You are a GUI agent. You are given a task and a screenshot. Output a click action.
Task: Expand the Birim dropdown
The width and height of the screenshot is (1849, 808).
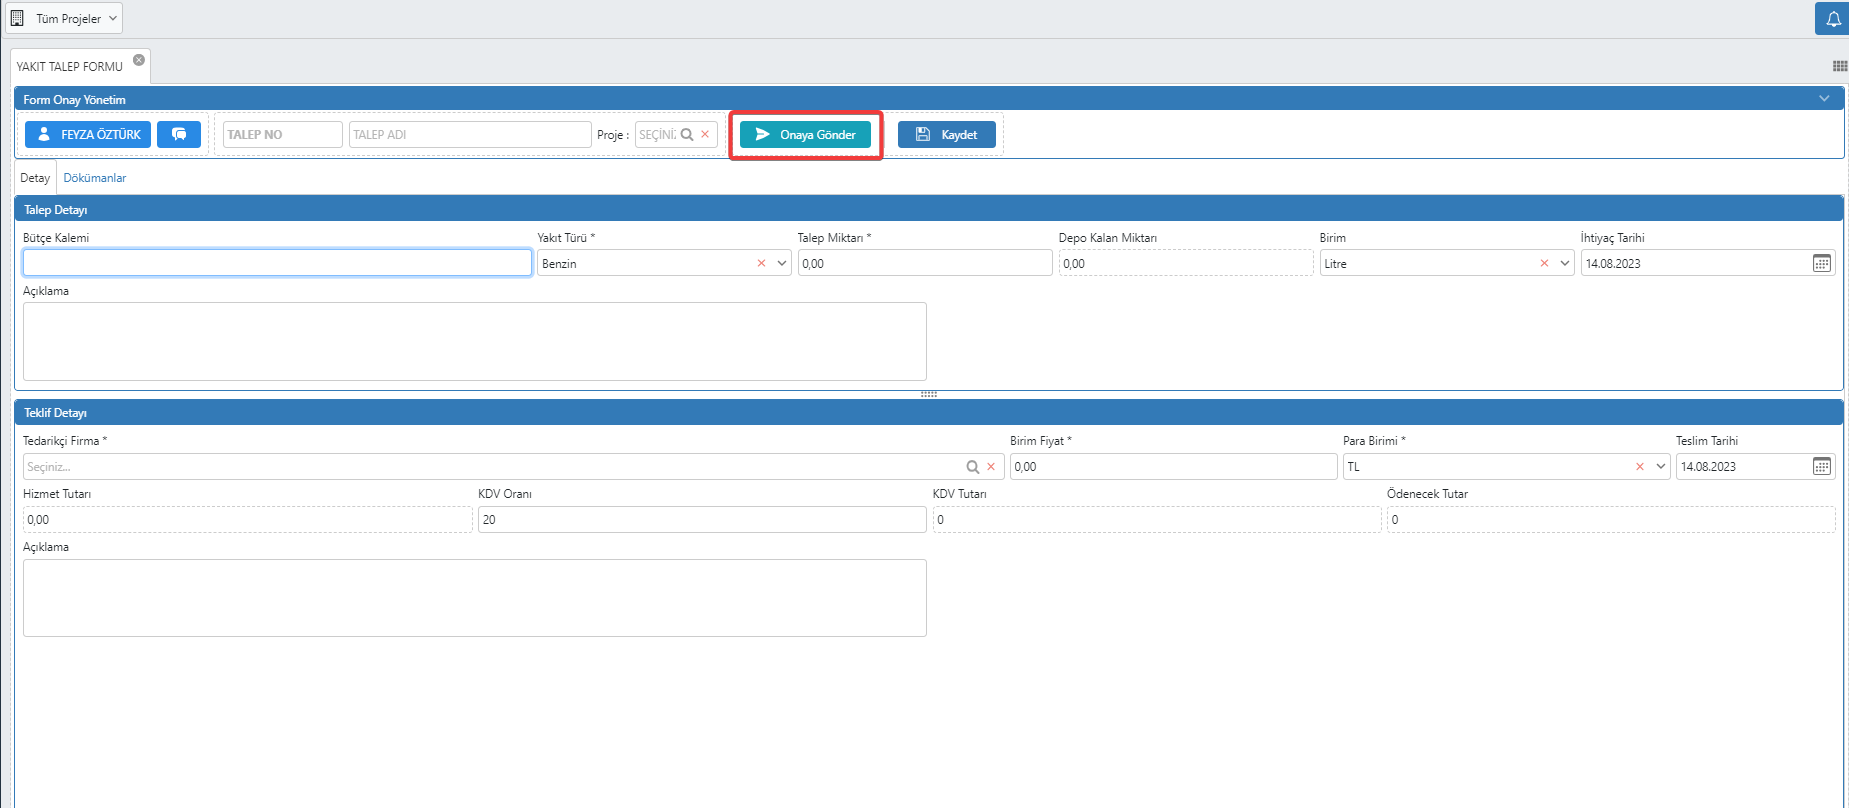pos(1564,263)
